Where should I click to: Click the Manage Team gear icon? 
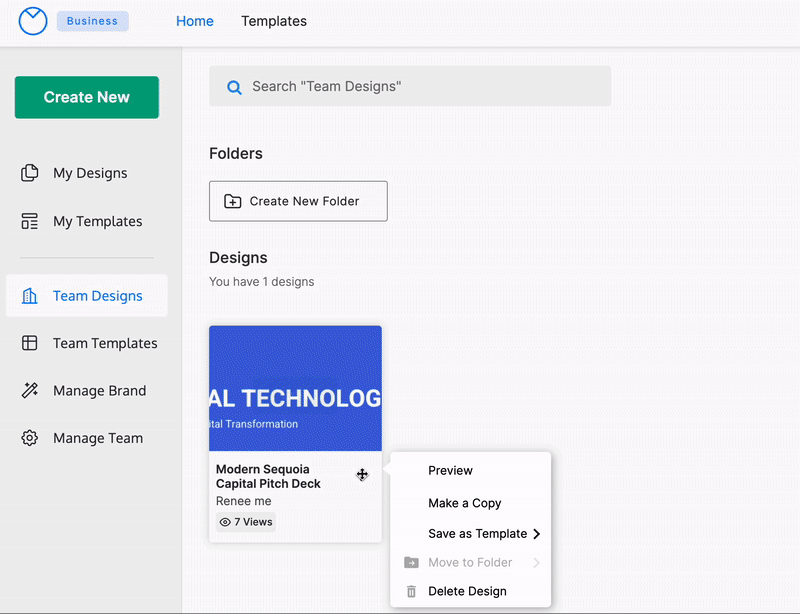point(30,438)
